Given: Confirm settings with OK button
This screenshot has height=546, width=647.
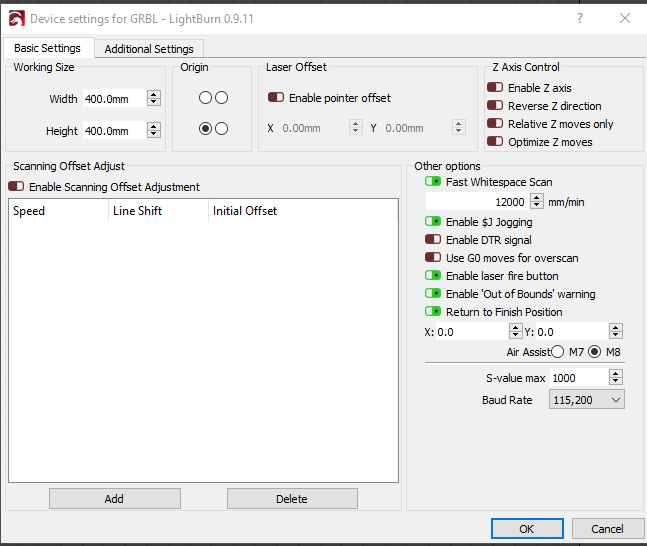Looking at the screenshot, I should 527,529.
